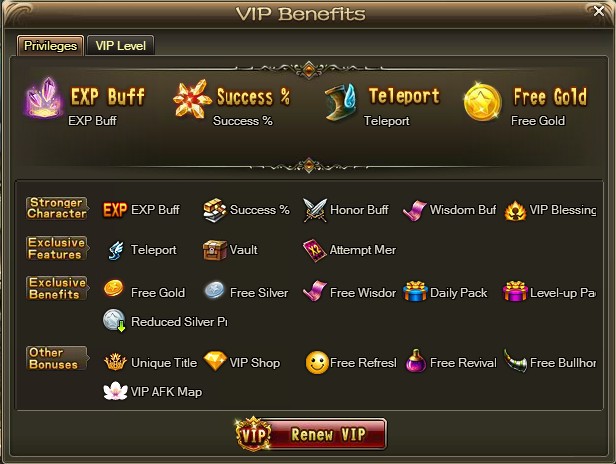Click the Unique Title crown icon
616x464 pixels.
click(115, 362)
